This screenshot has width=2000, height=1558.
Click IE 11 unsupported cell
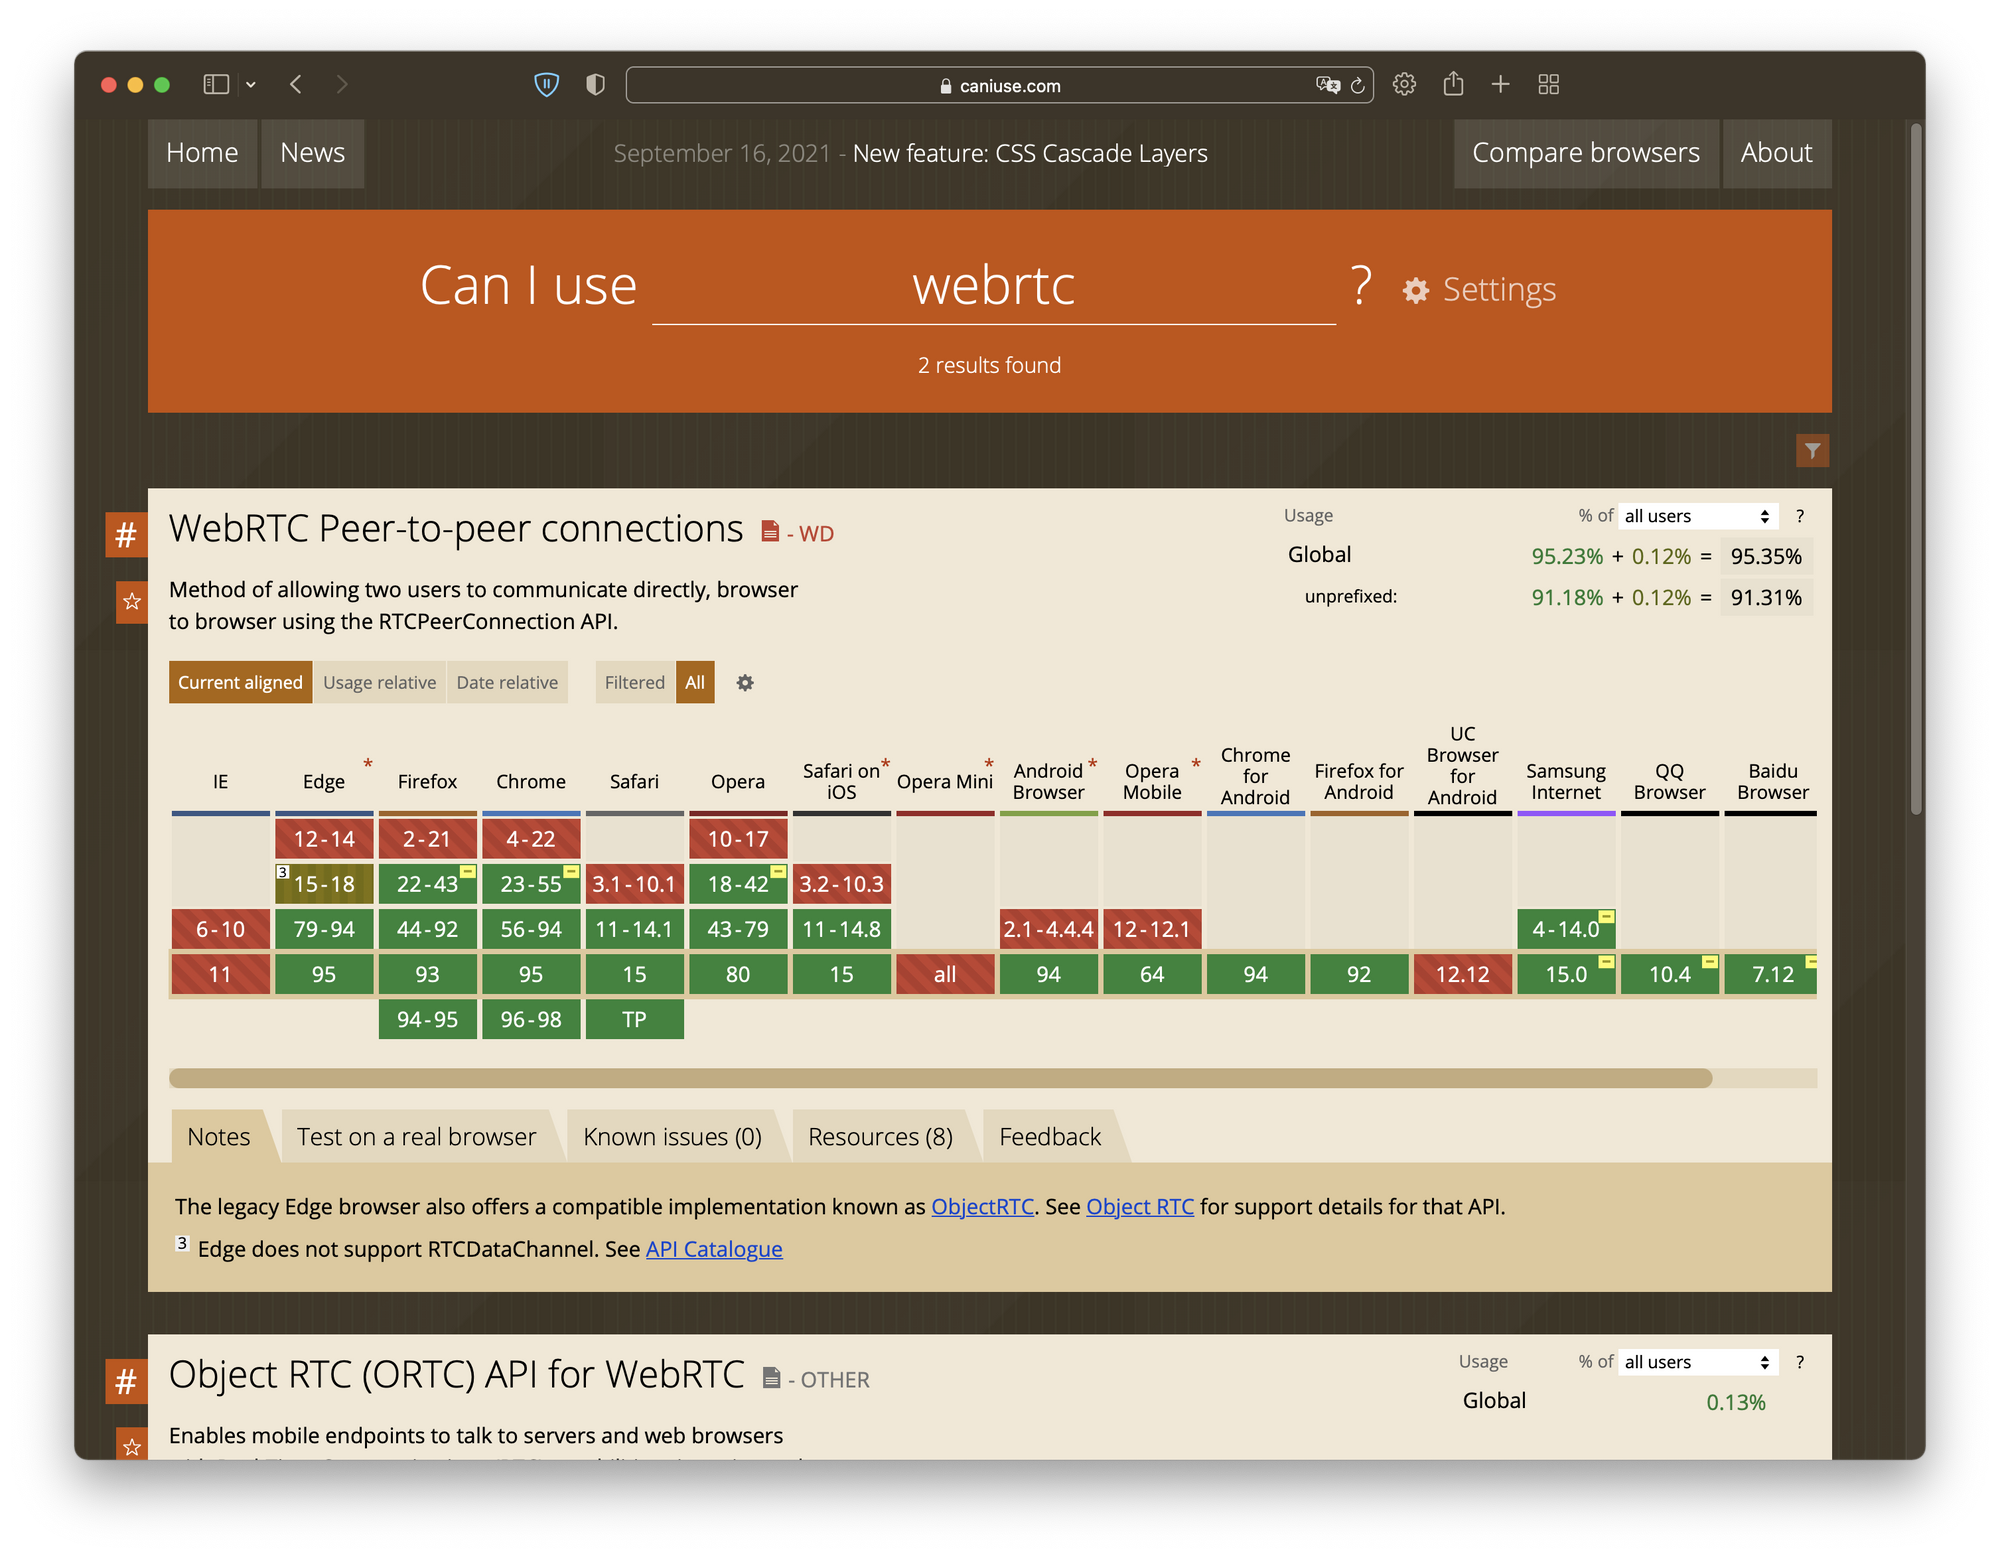[220, 974]
